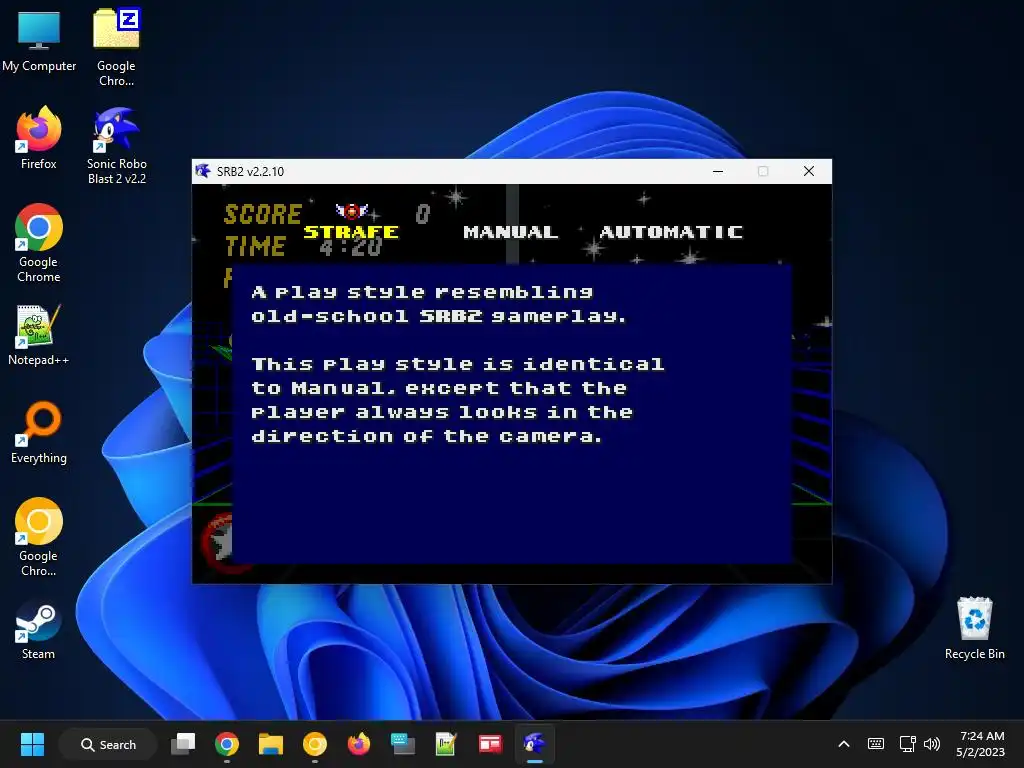
Task: Click the play style description text box
Action: coord(511,413)
